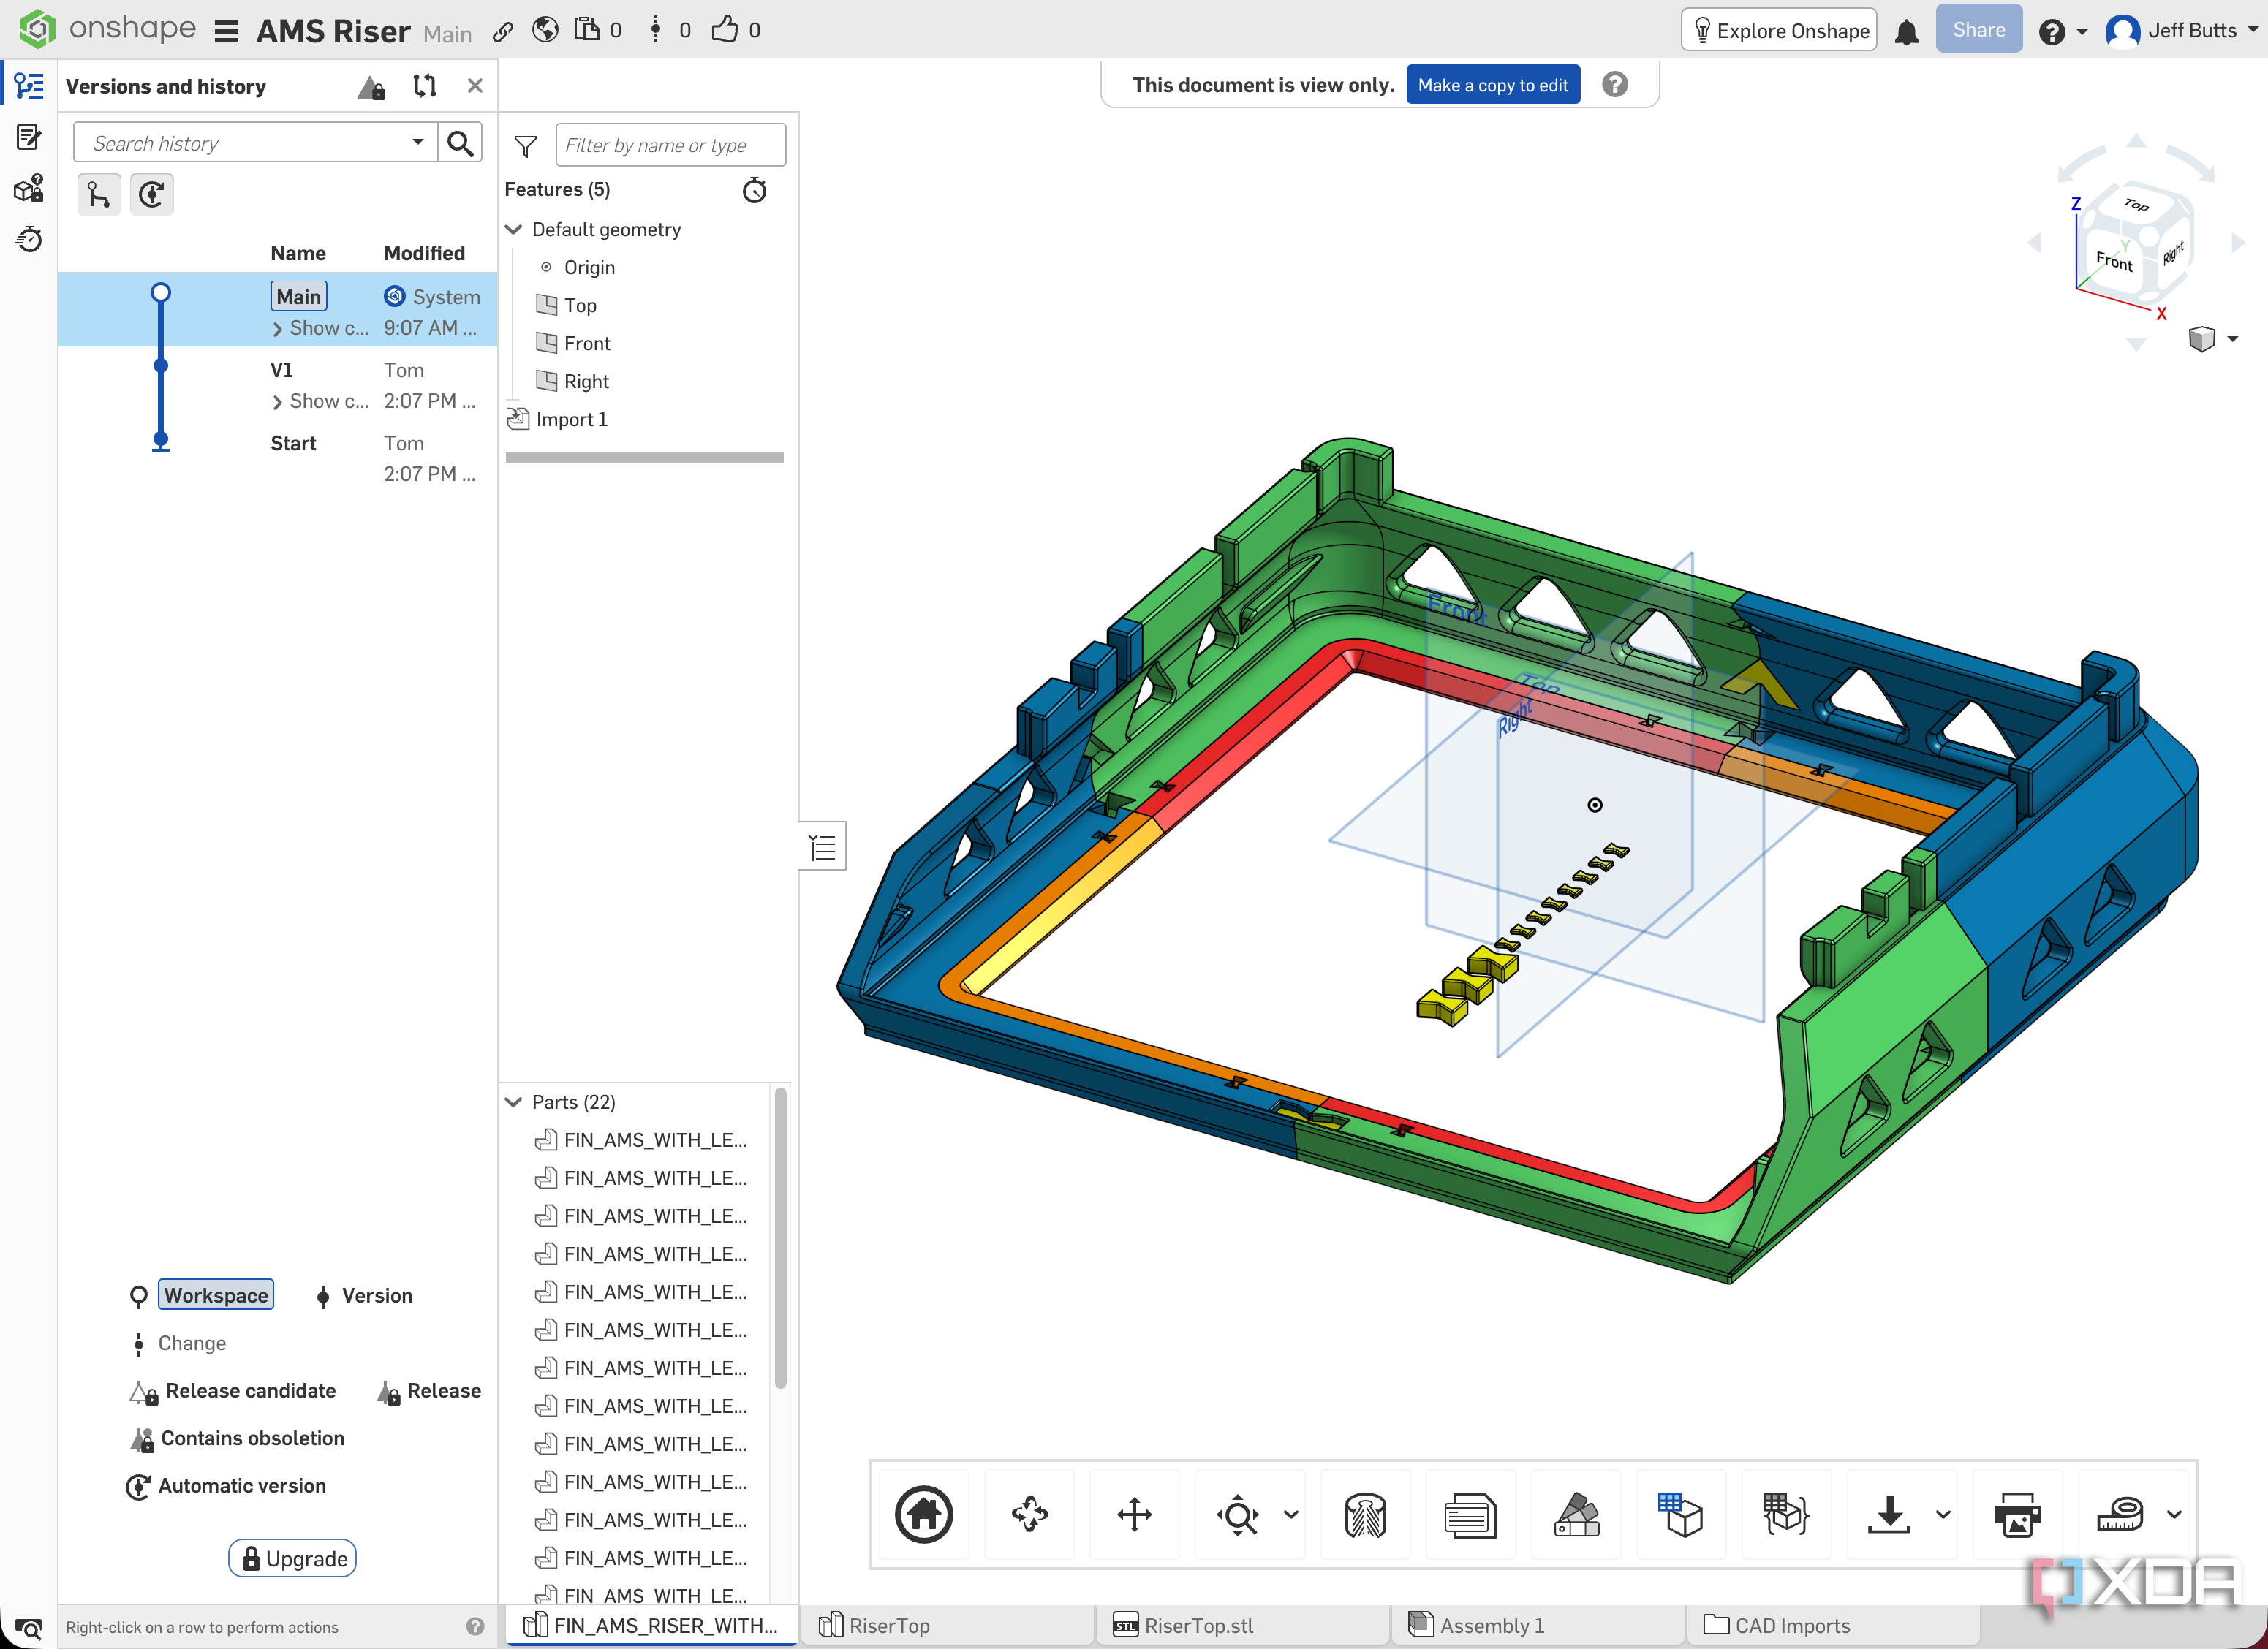Open the appearance palette icon
The height and width of the screenshot is (1649, 2268).
point(1576,1514)
